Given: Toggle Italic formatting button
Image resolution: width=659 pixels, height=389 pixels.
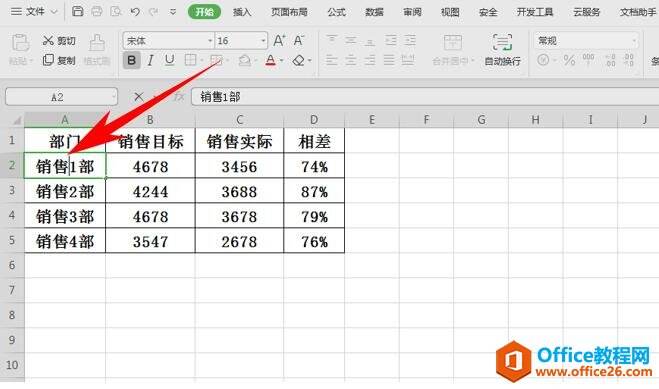Looking at the screenshot, I should click(150, 60).
